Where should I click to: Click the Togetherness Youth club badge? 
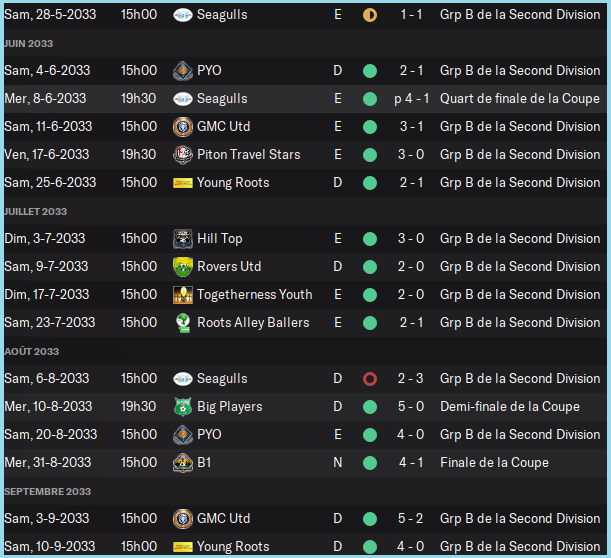tap(182, 295)
